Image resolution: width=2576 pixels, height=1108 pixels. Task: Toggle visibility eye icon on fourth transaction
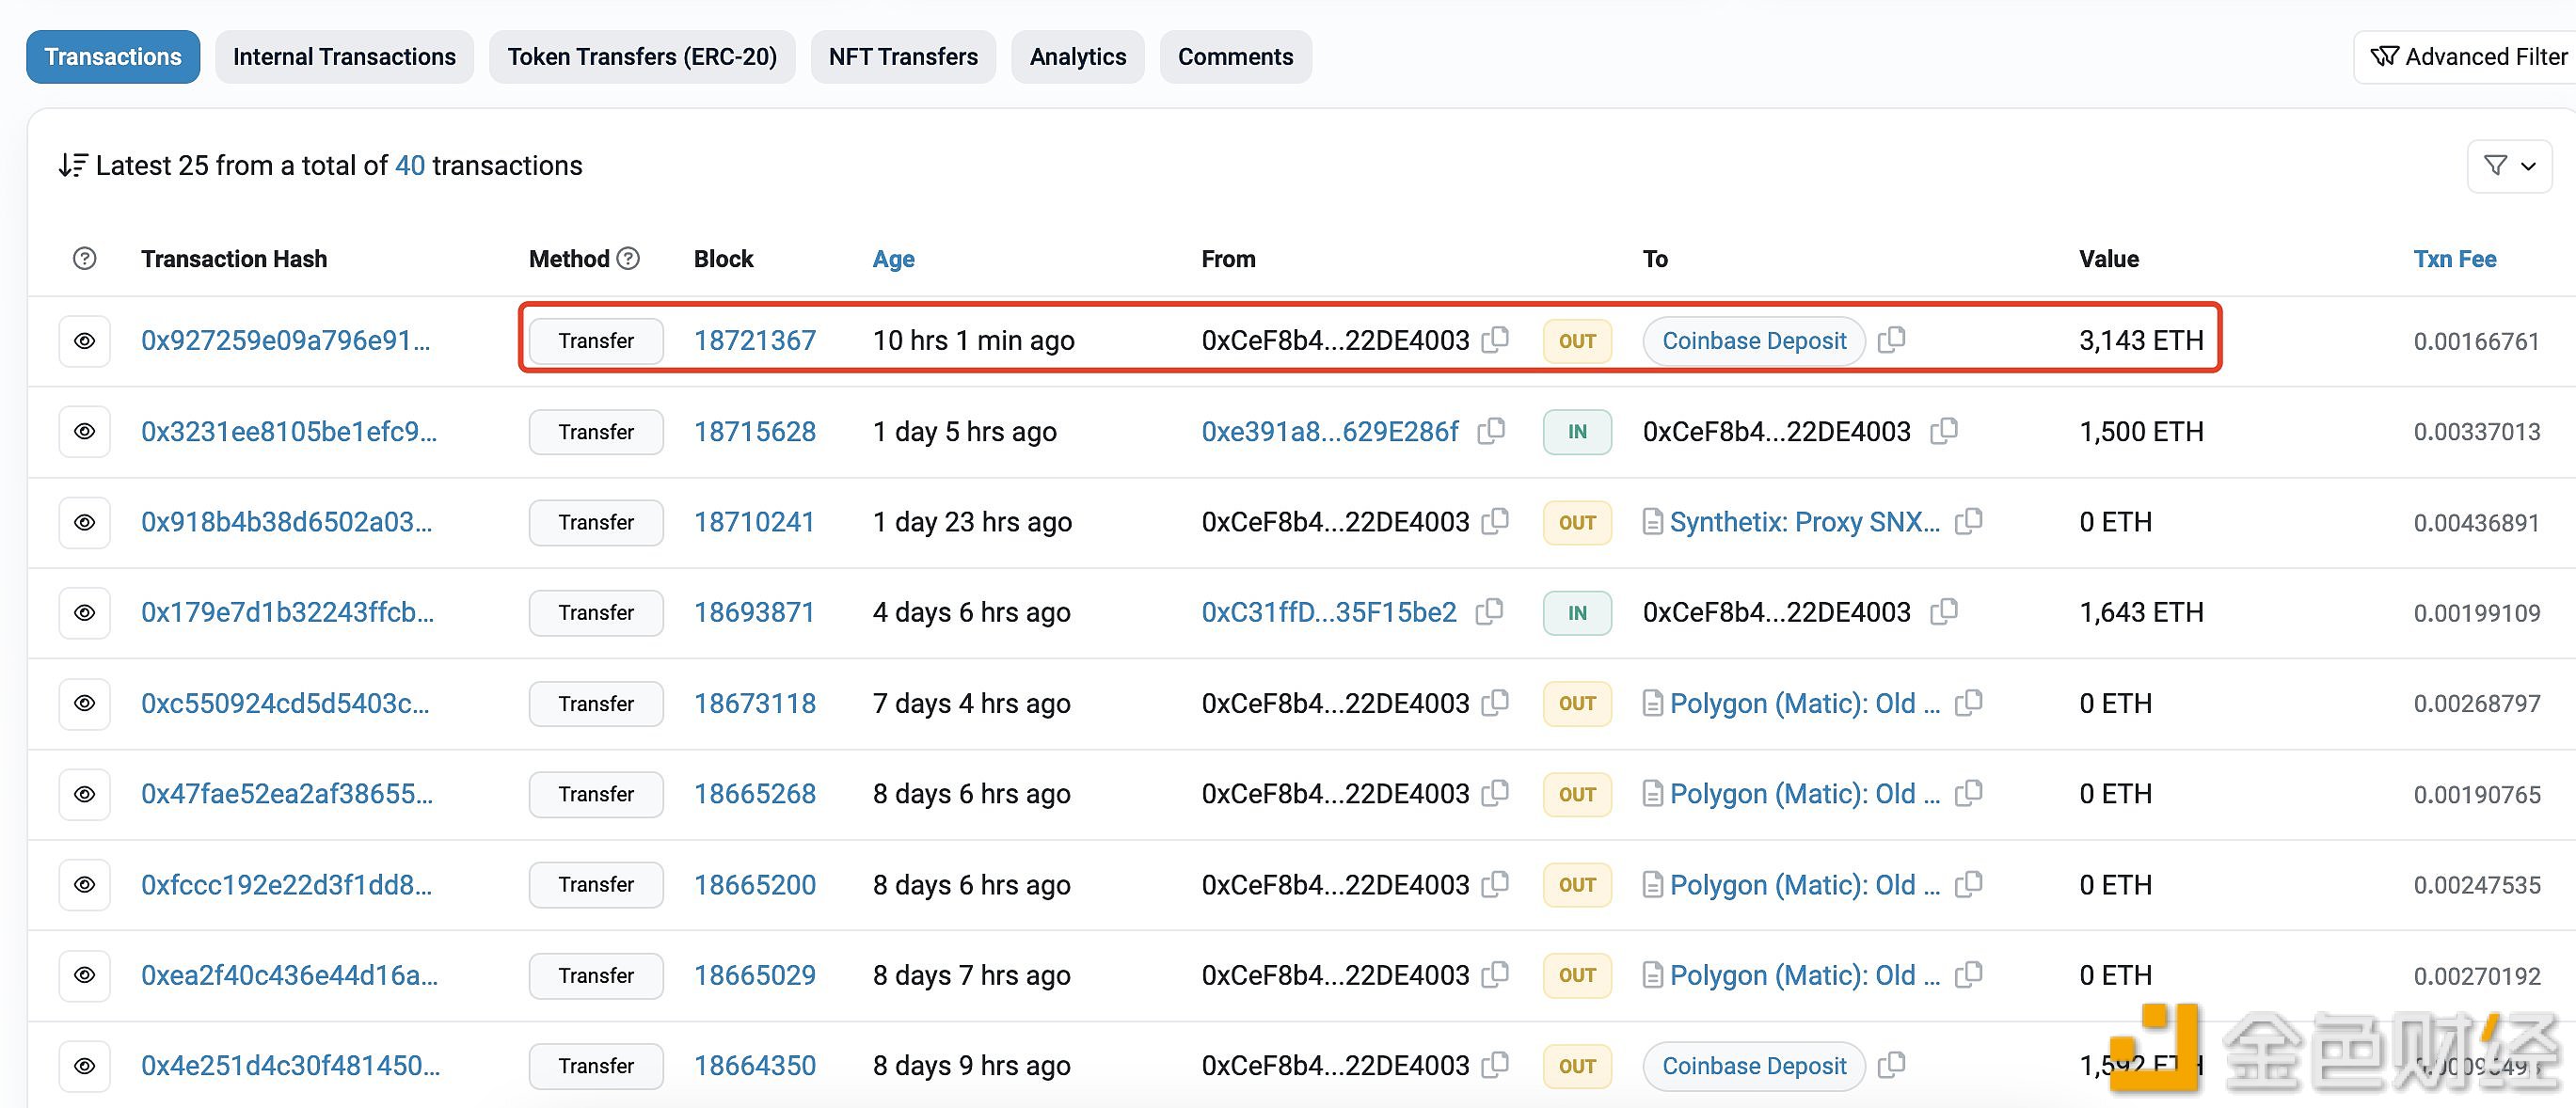pos(84,612)
